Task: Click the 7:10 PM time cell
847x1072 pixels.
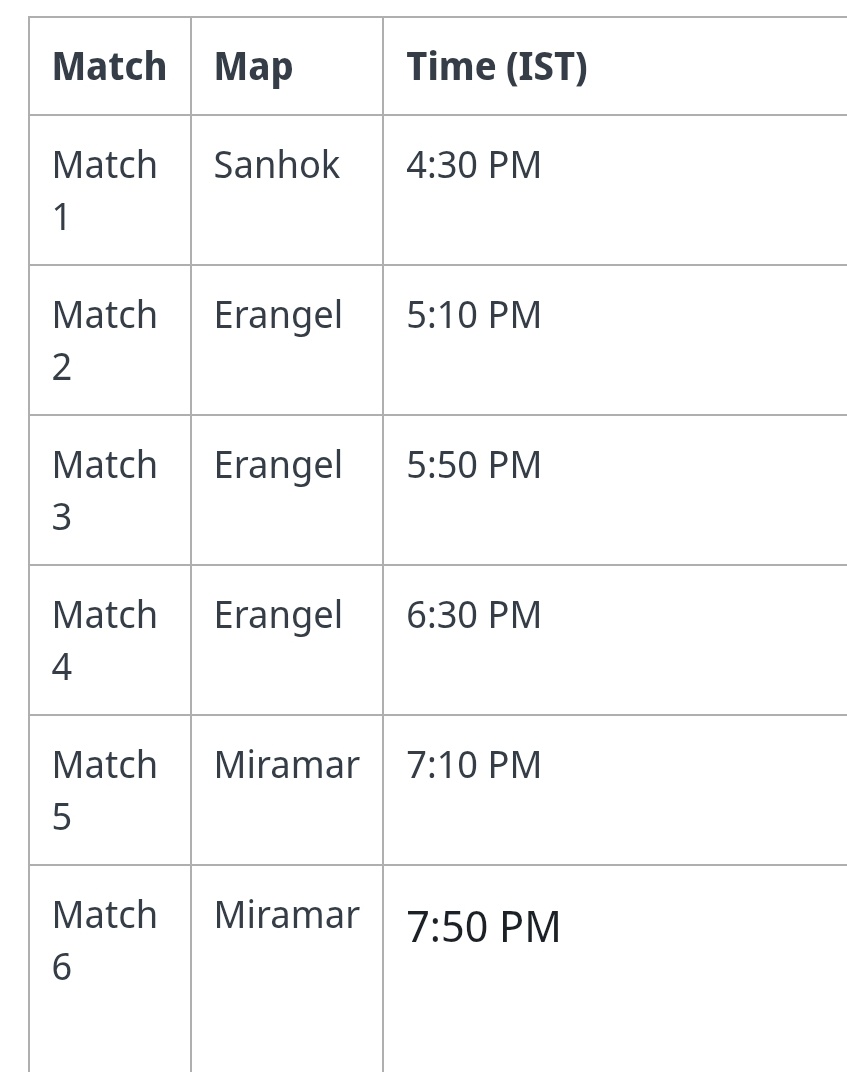Action: click(473, 765)
